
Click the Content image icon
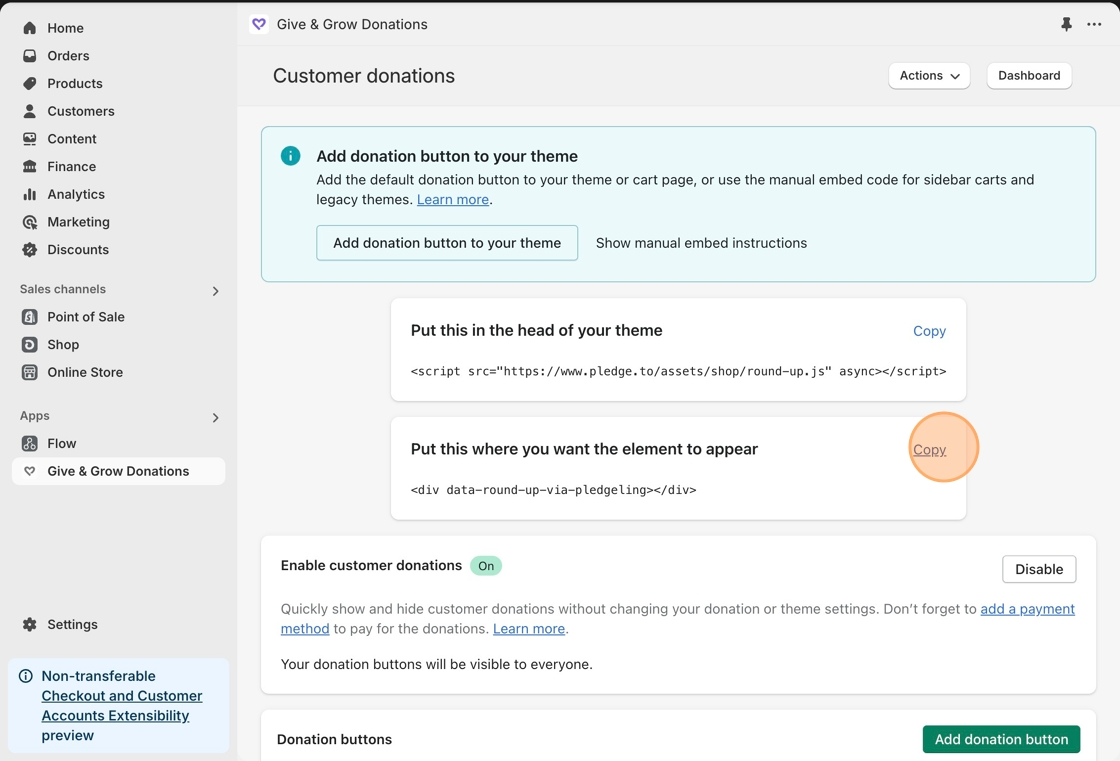tap(29, 139)
